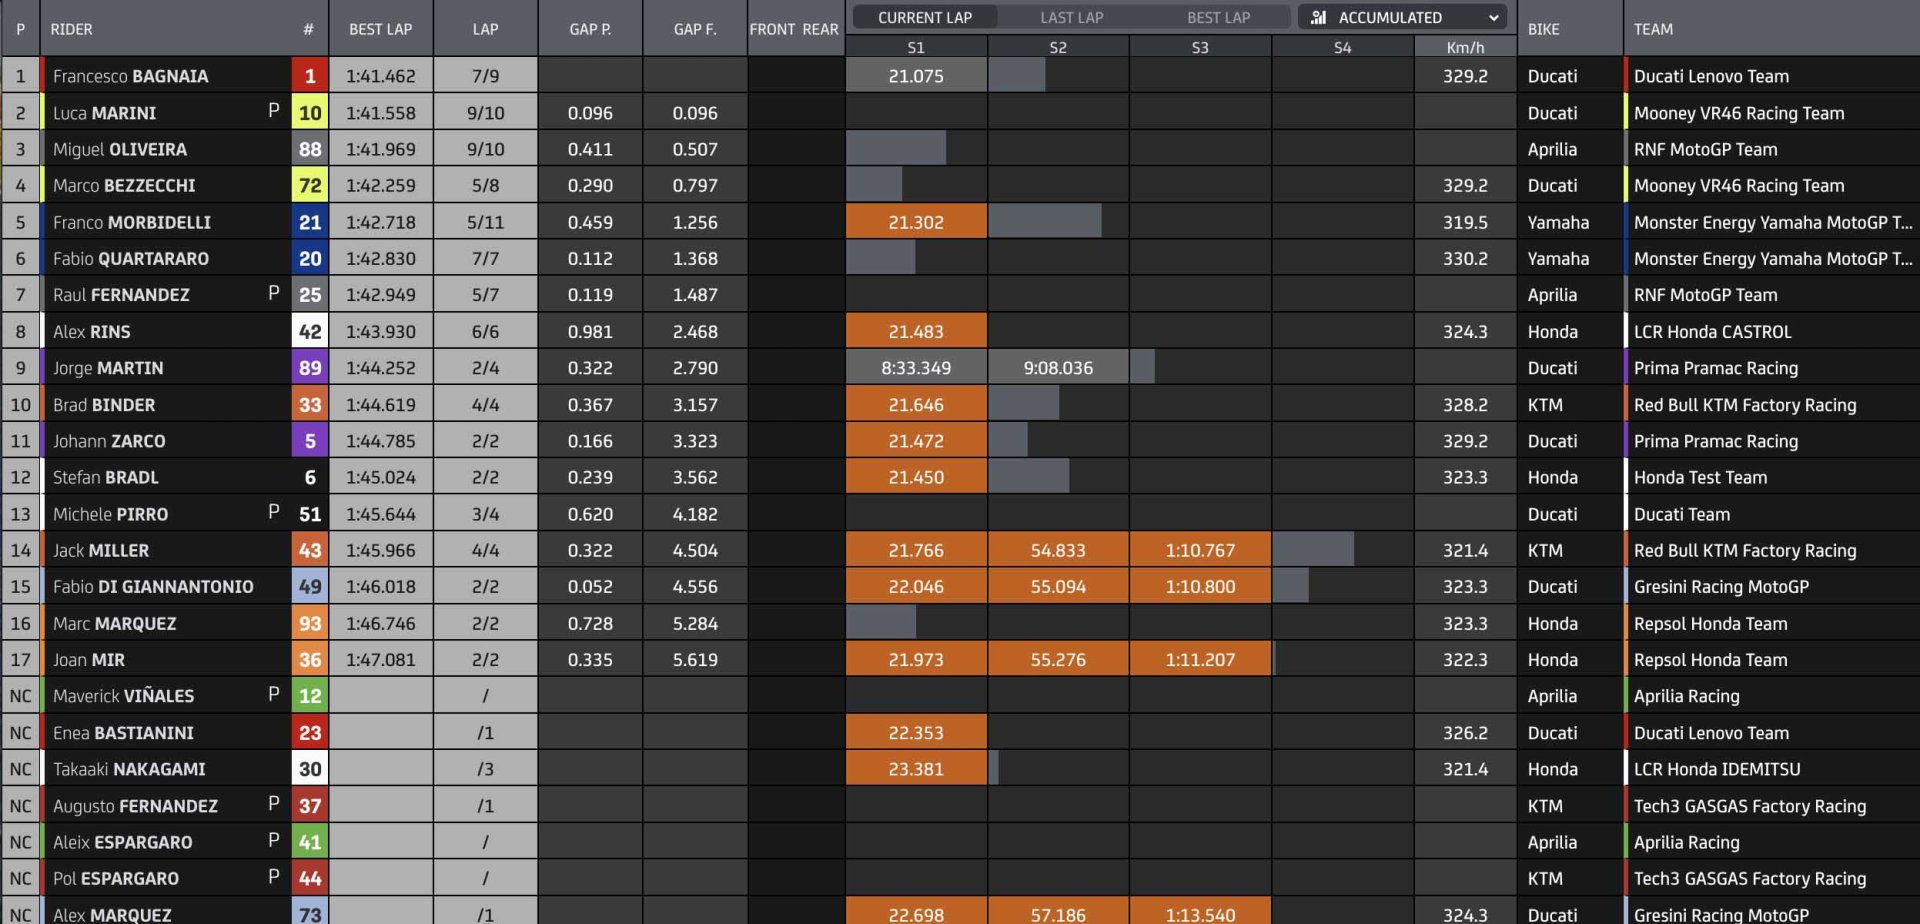Click the Prima Pramac Racing cell for MARTIN
The width and height of the screenshot is (1920, 924).
click(1715, 368)
